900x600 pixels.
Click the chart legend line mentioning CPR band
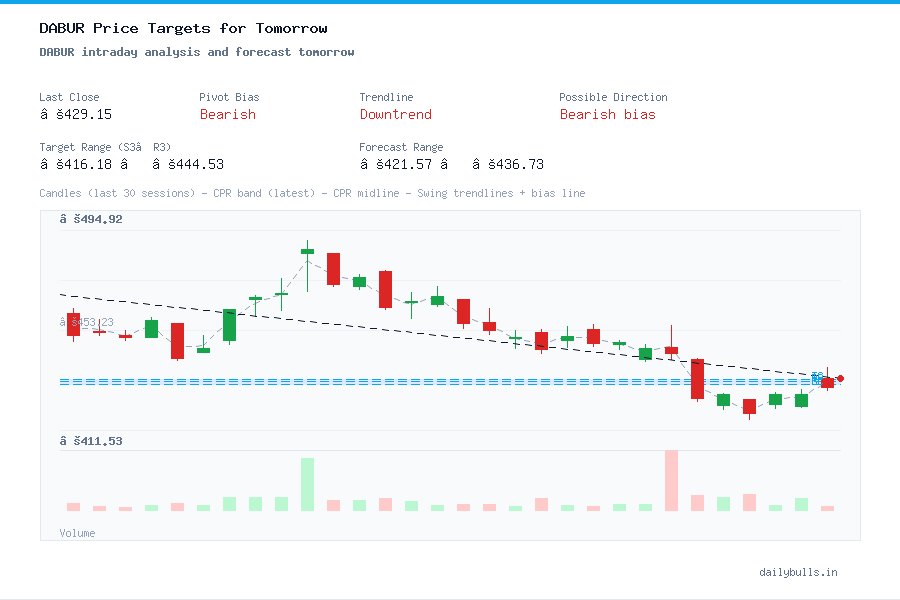coord(312,193)
